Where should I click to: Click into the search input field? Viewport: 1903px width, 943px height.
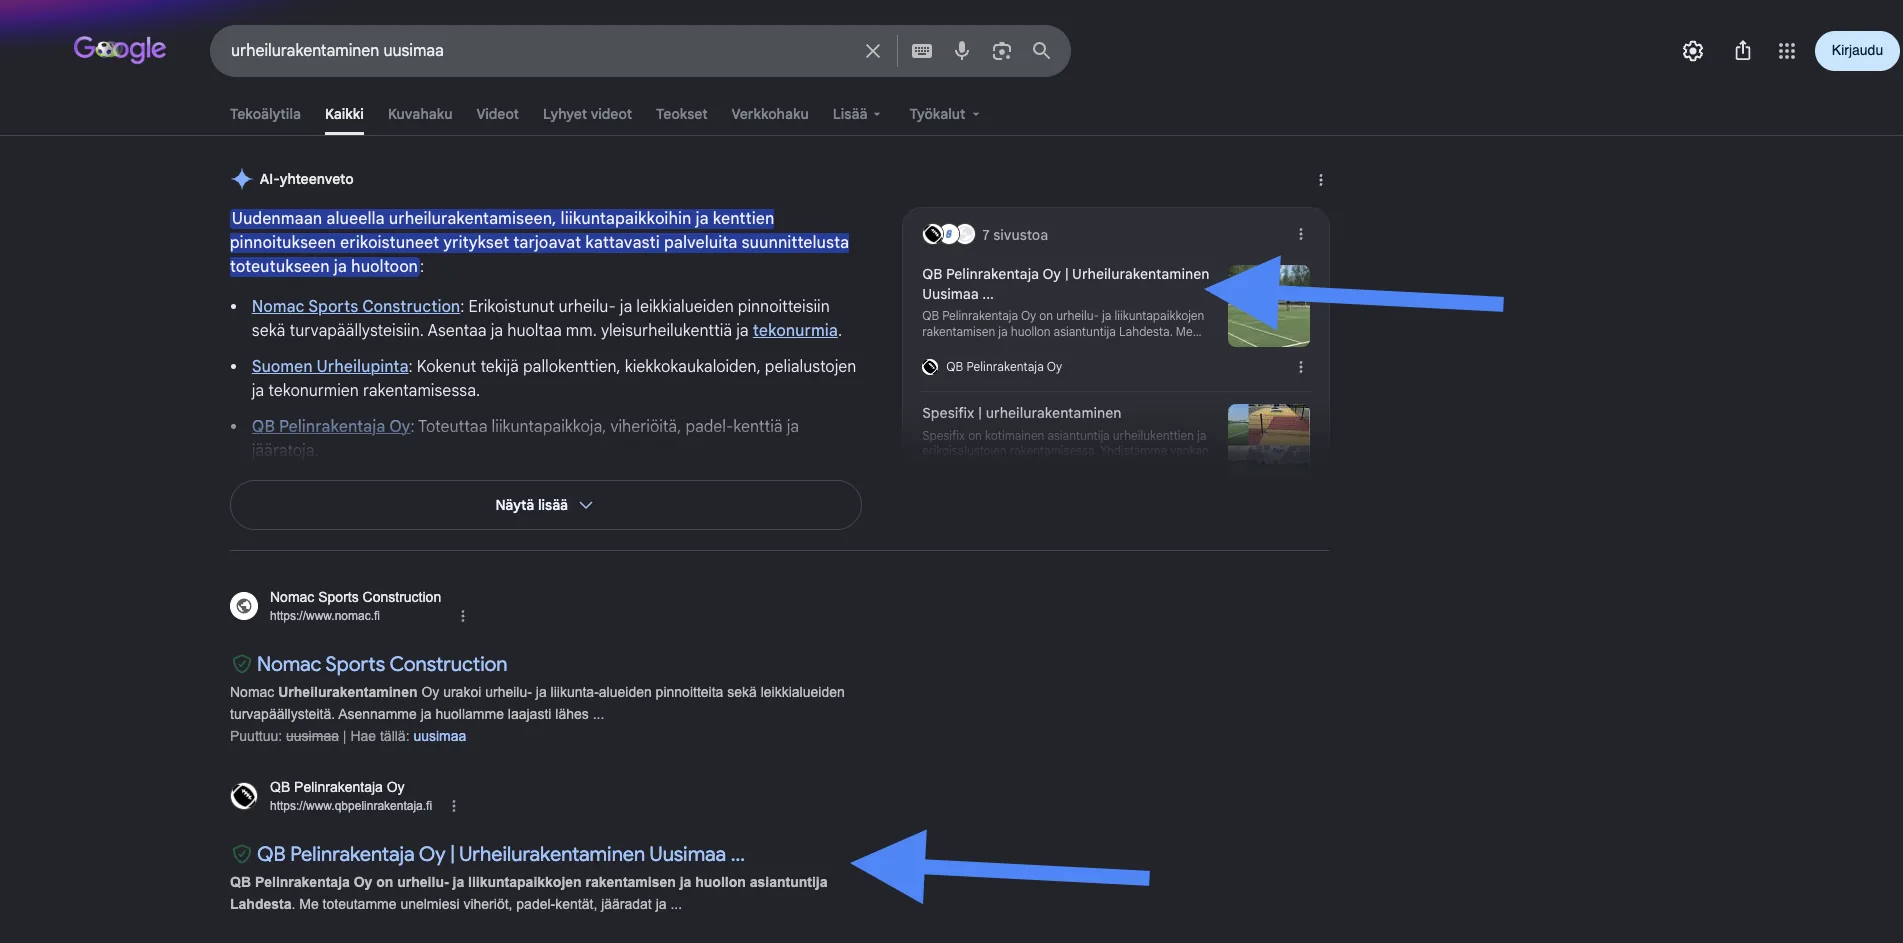(540, 51)
